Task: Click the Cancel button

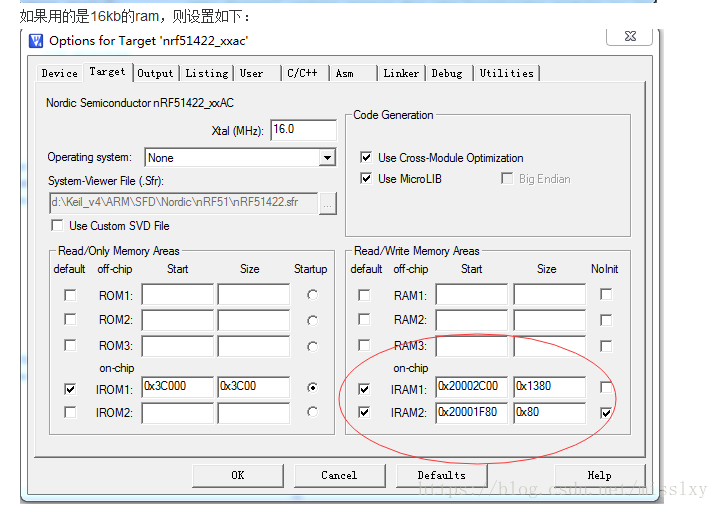Action: [x=339, y=476]
